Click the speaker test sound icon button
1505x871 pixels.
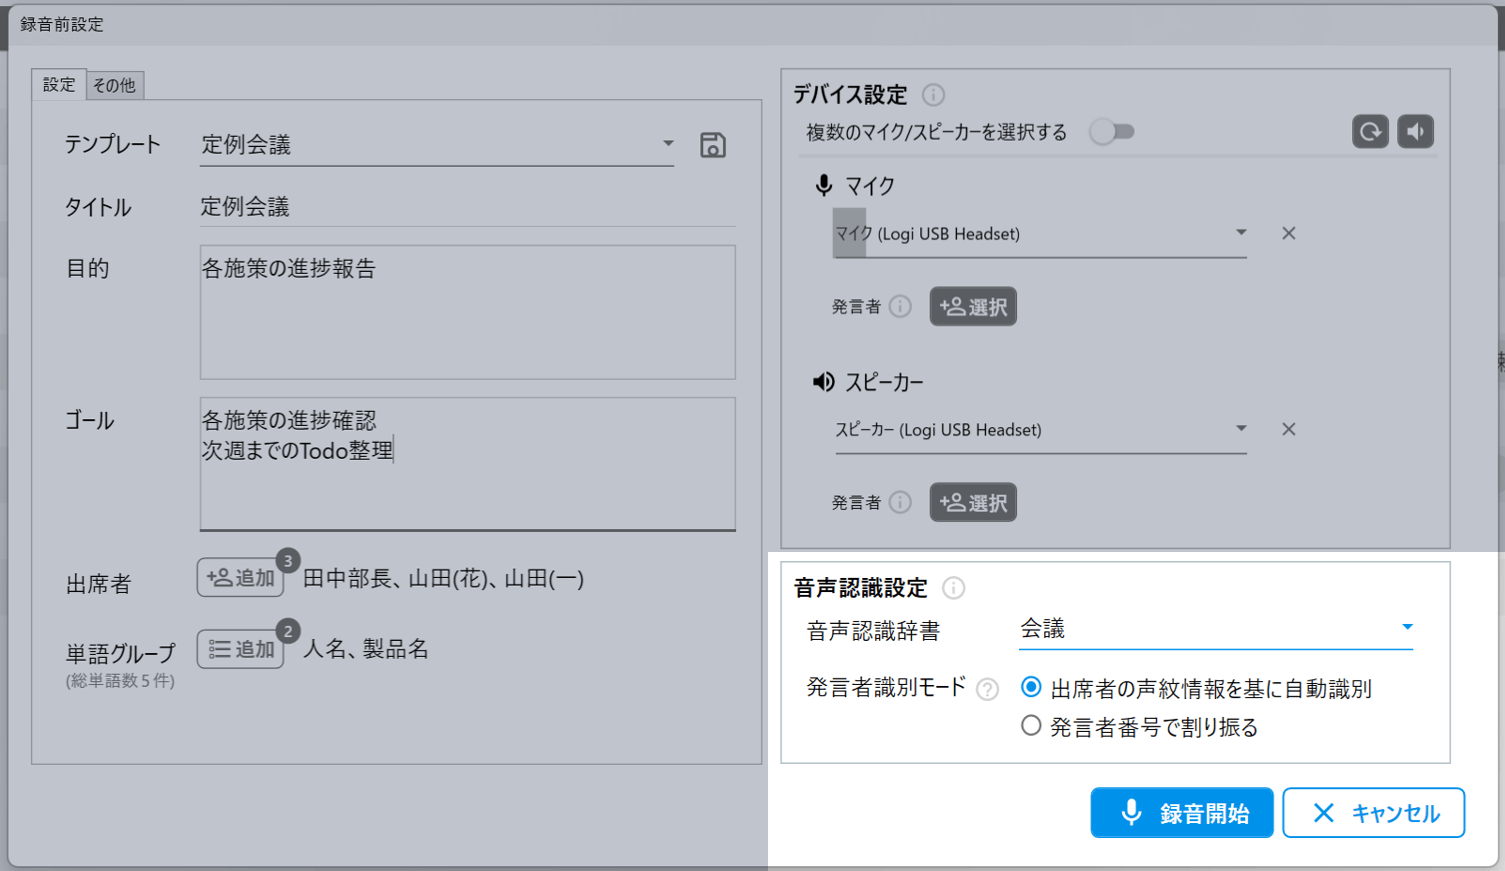(x=1415, y=132)
